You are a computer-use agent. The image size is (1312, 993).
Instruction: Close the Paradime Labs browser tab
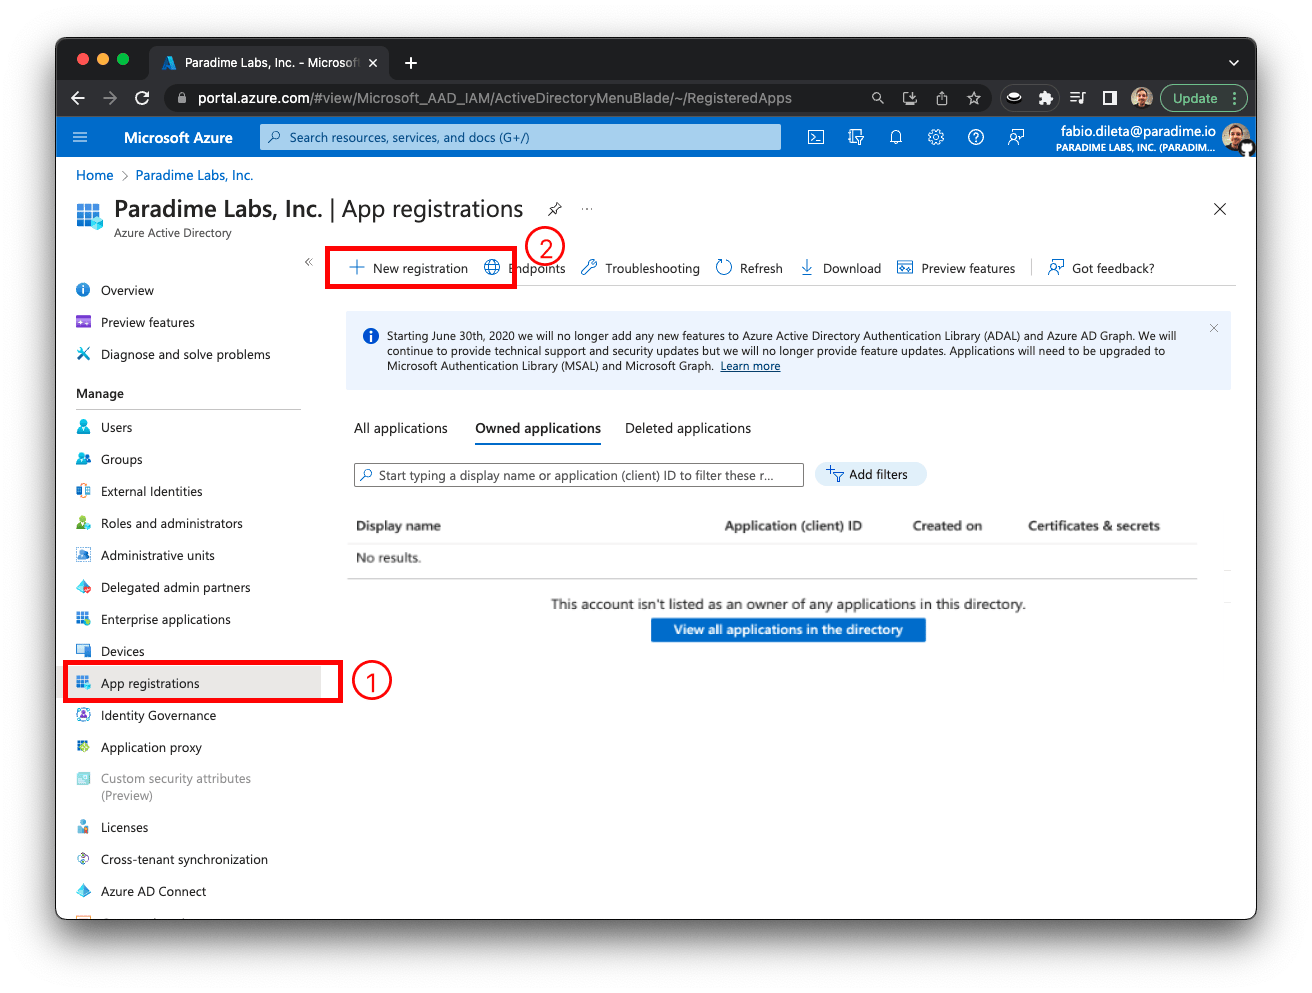click(x=373, y=63)
